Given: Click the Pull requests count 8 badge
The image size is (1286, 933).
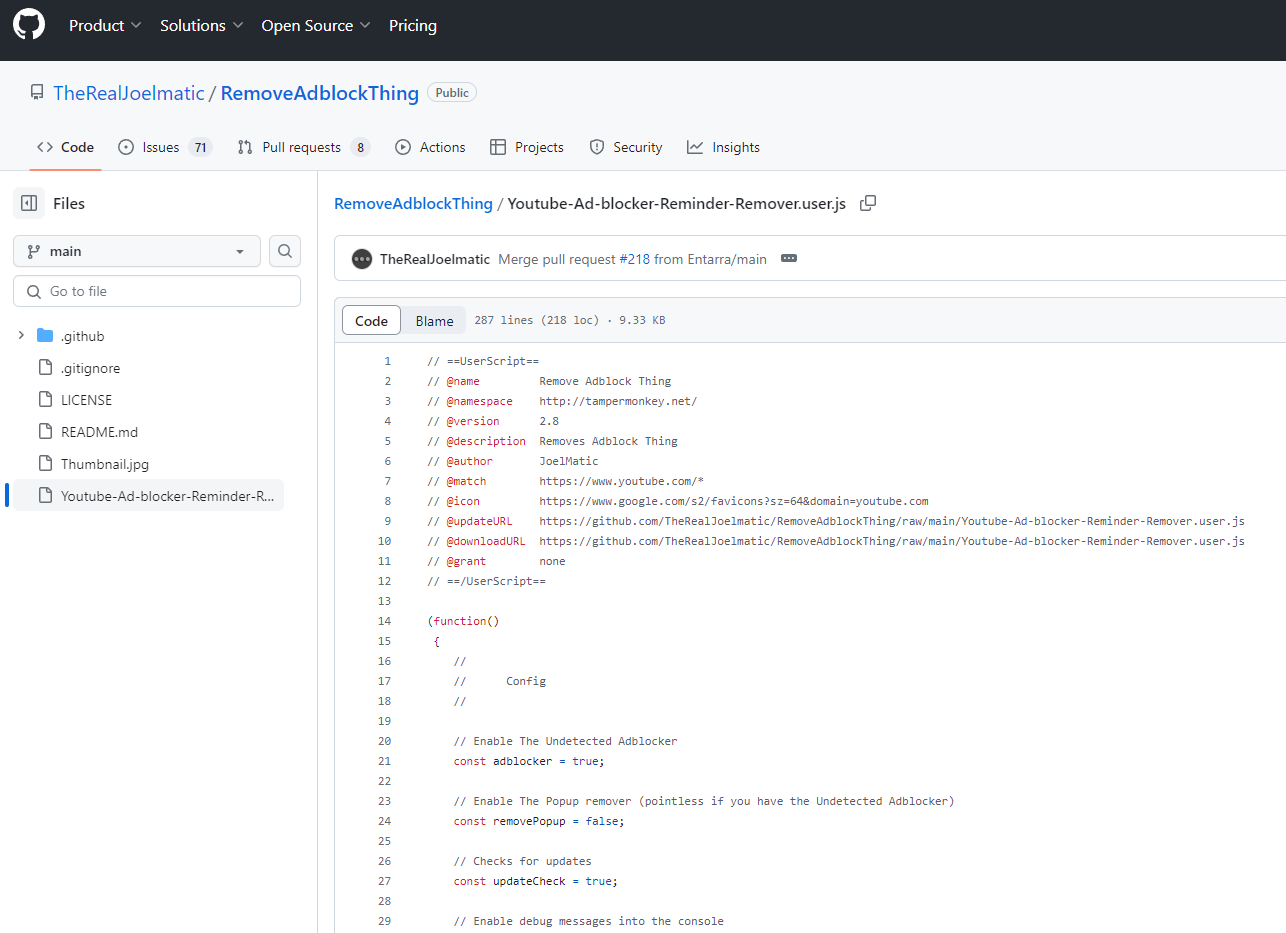Looking at the screenshot, I should pos(360,147).
